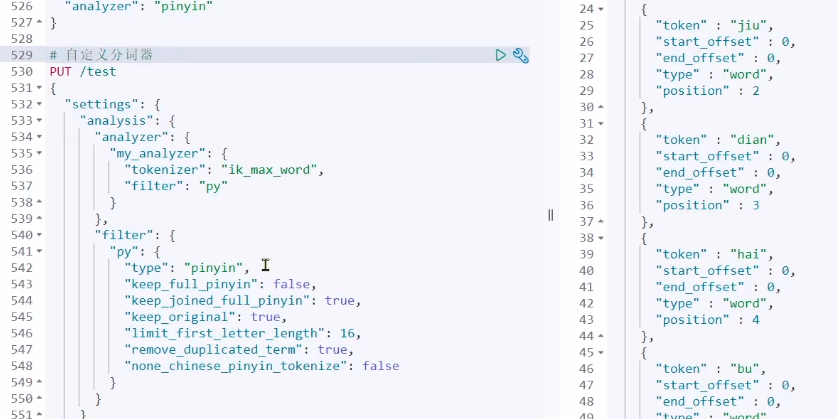Collapse response object fold at line 24

point(601,9)
